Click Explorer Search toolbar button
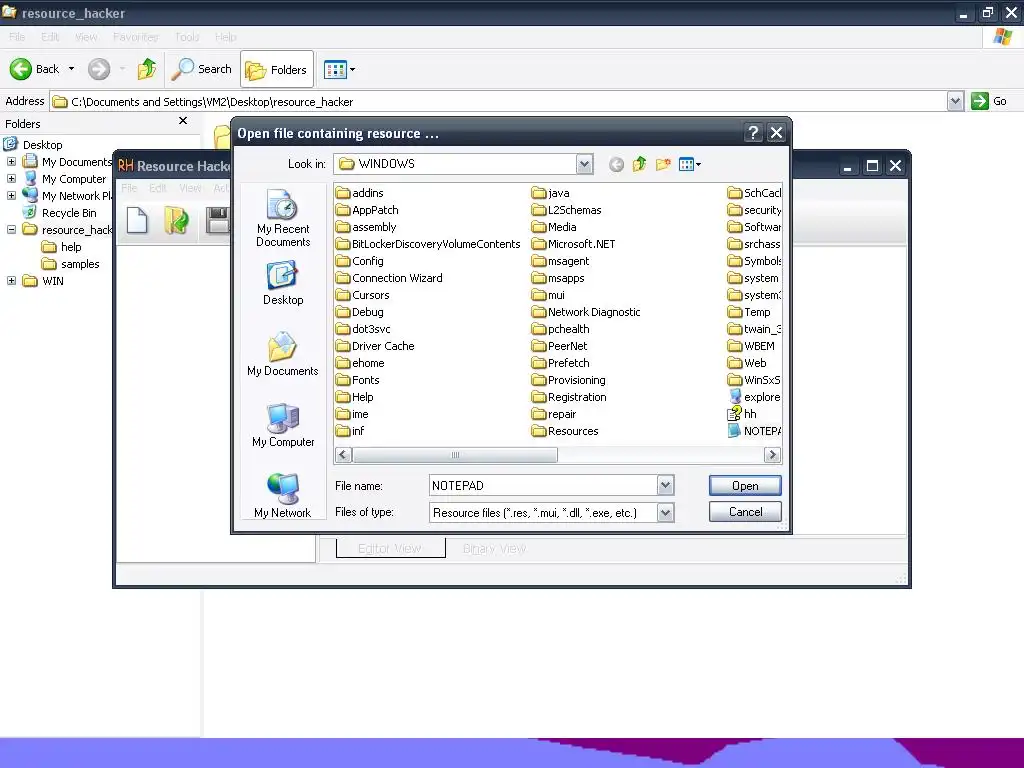This screenshot has width=1024, height=768. (x=202, y=69)
